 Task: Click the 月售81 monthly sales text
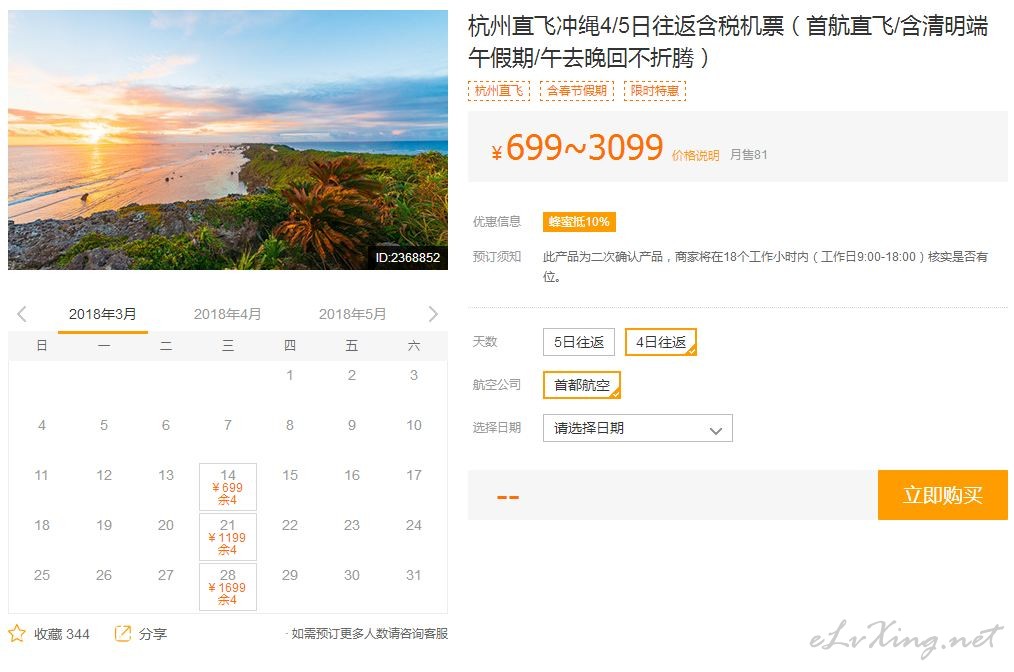(x=748, y=155)
